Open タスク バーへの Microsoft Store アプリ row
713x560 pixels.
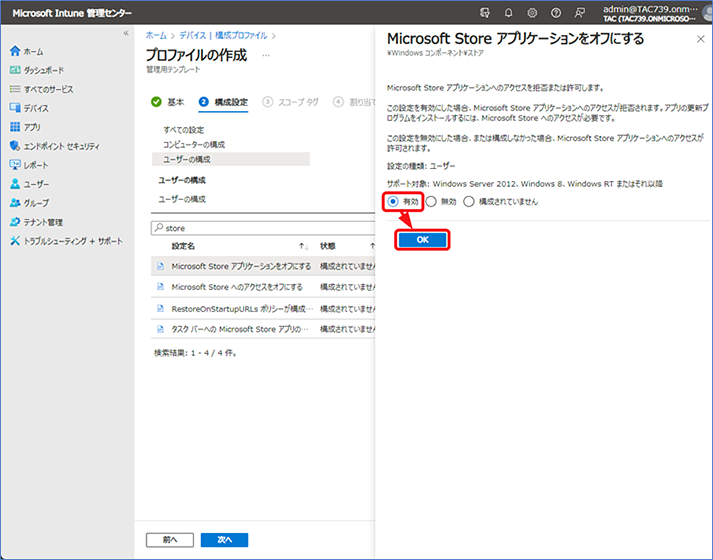click(x=263, y=329)
